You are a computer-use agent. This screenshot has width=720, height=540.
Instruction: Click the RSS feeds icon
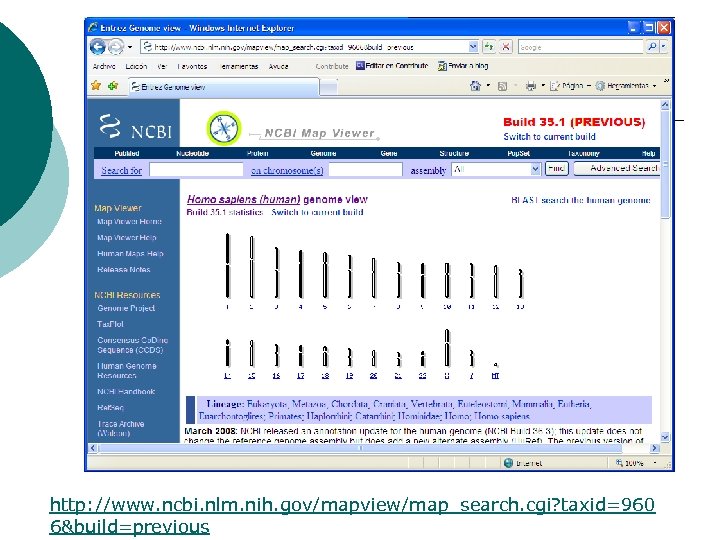coord(502,86)
